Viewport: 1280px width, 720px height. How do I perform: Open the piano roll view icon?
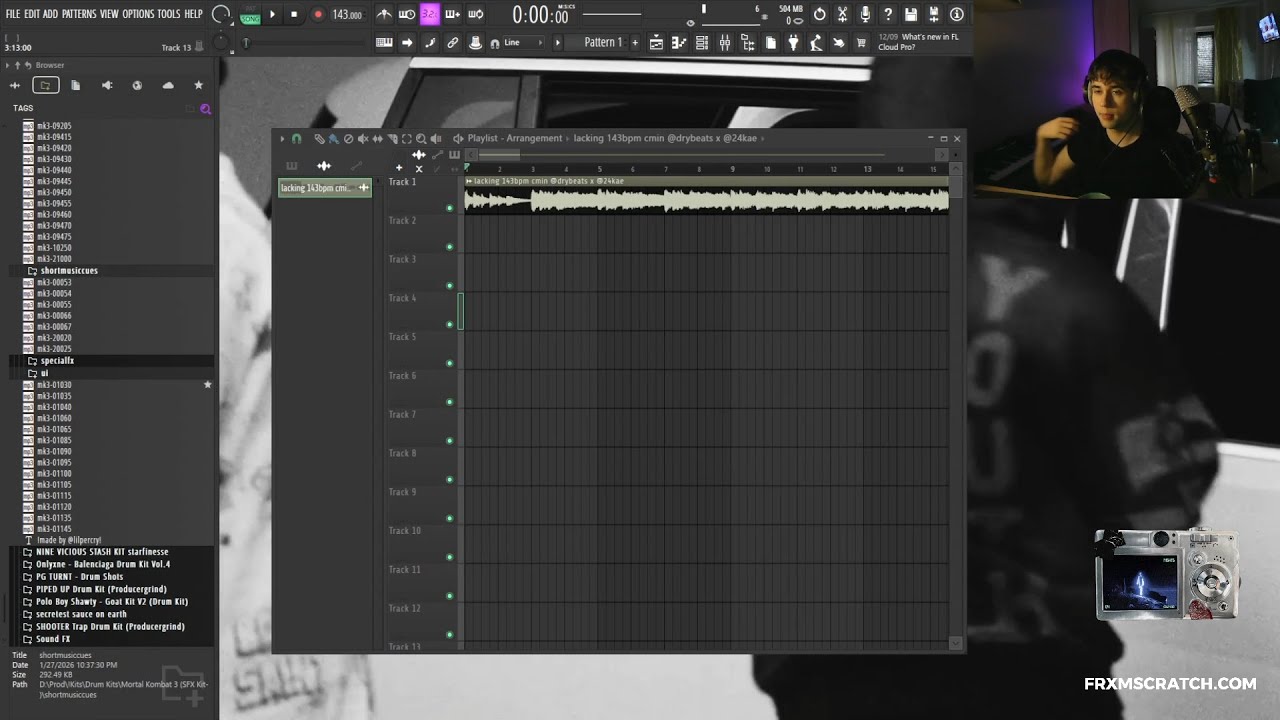(679, 43)
